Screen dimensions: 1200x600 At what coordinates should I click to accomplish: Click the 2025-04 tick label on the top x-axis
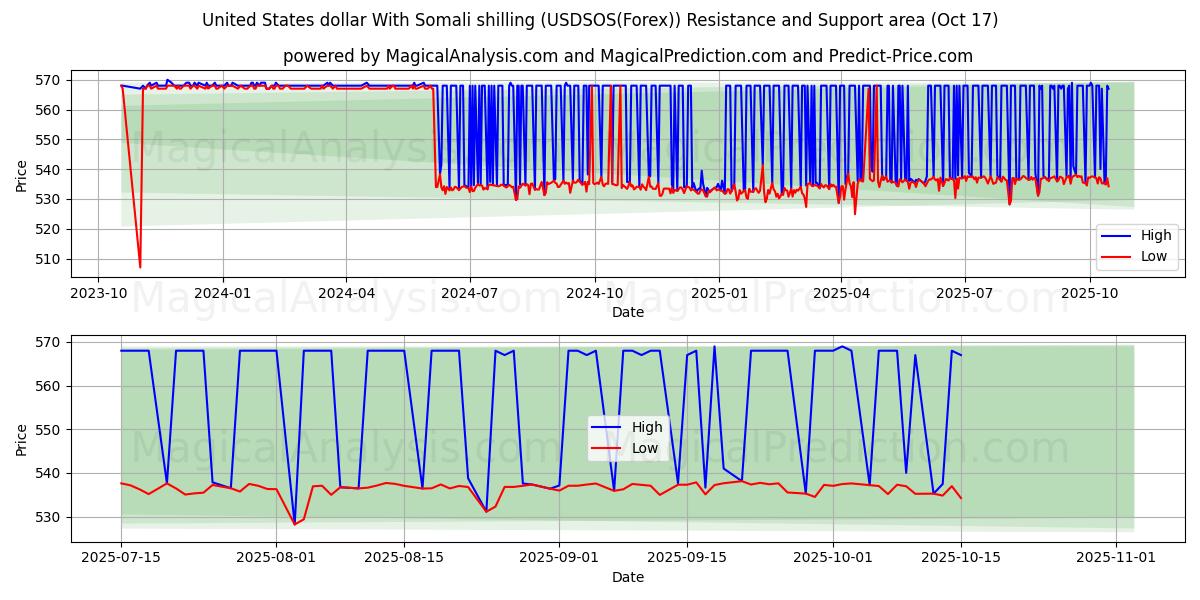(841, 293)
